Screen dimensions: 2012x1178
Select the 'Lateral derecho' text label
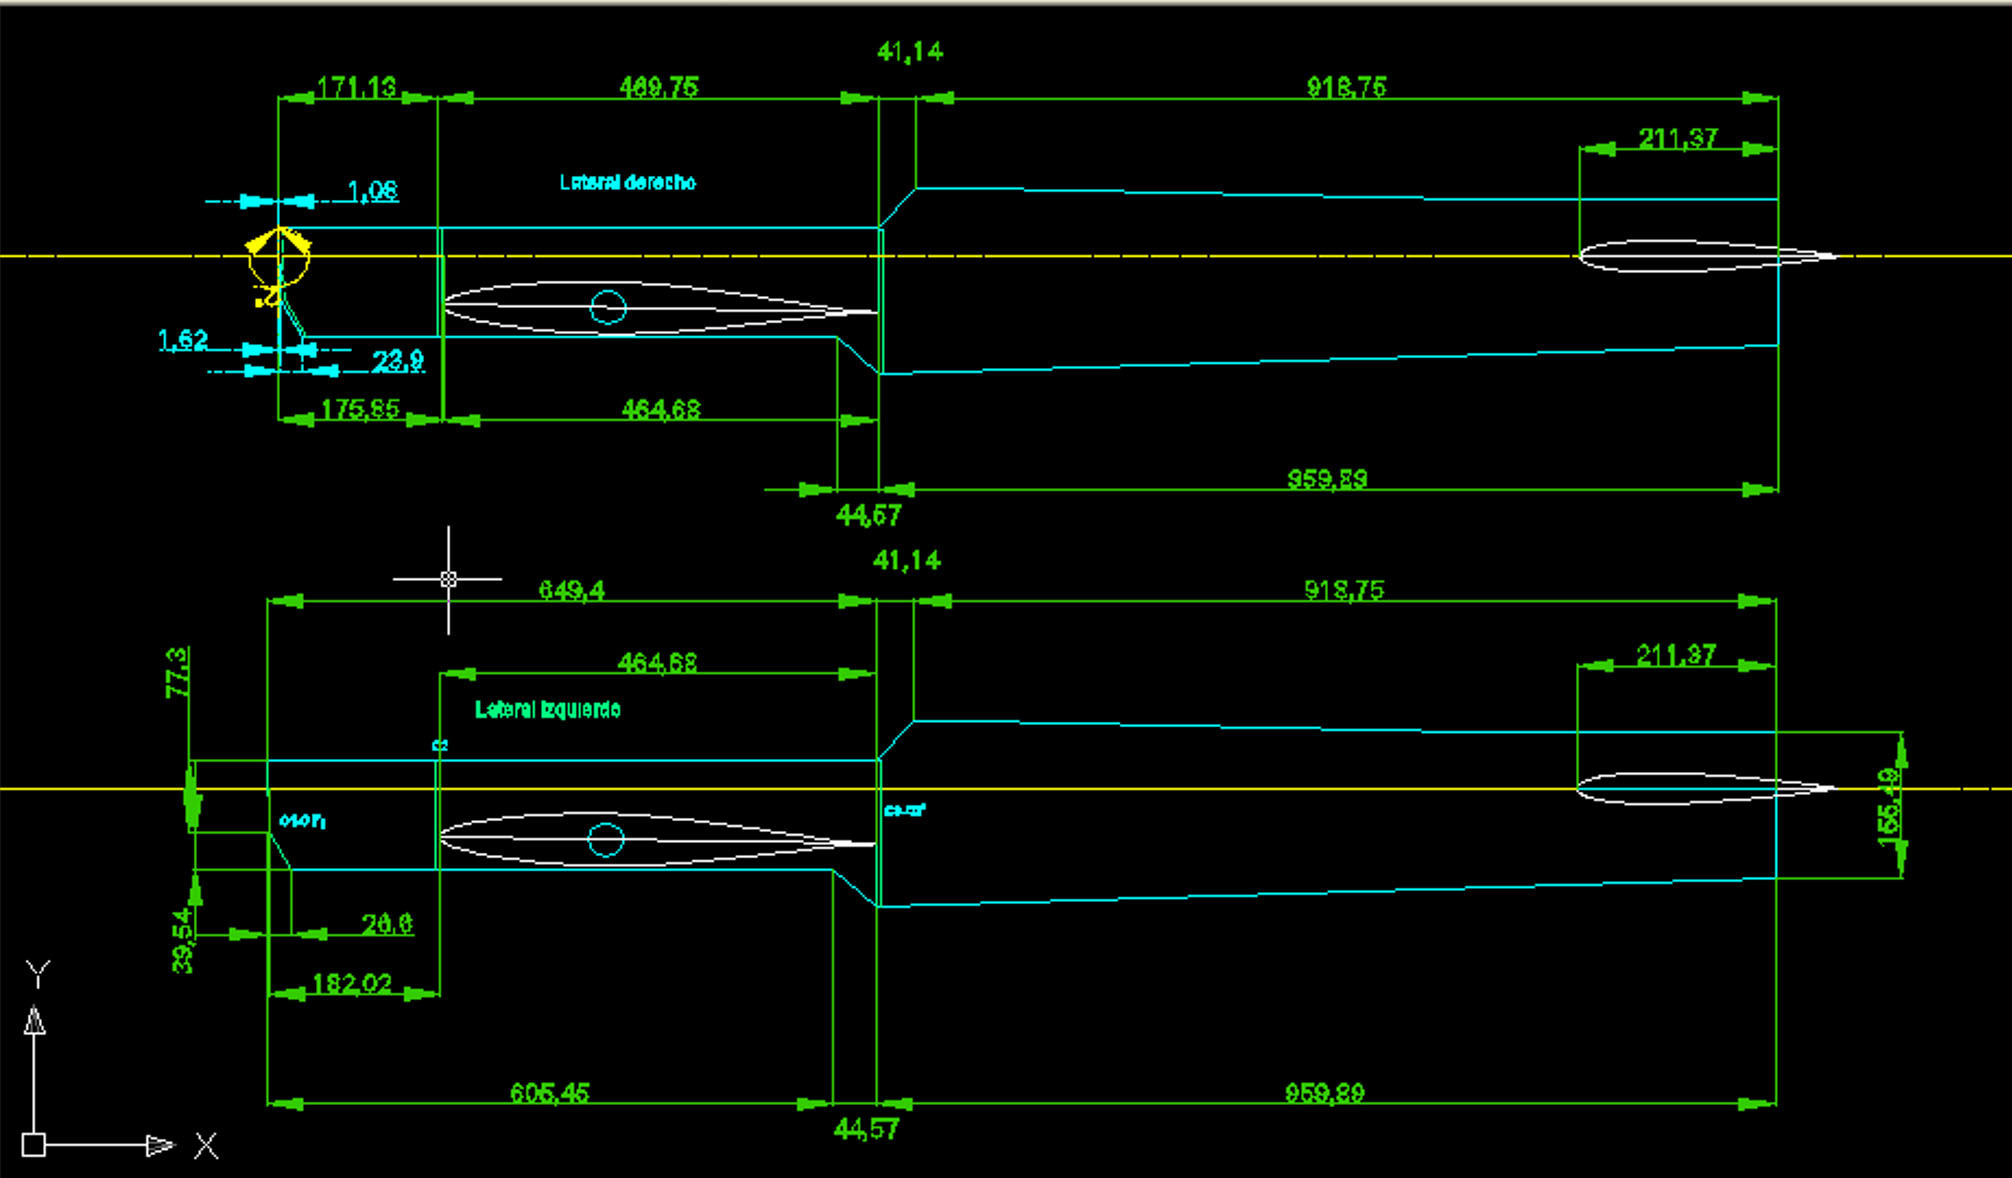(627, 182)
